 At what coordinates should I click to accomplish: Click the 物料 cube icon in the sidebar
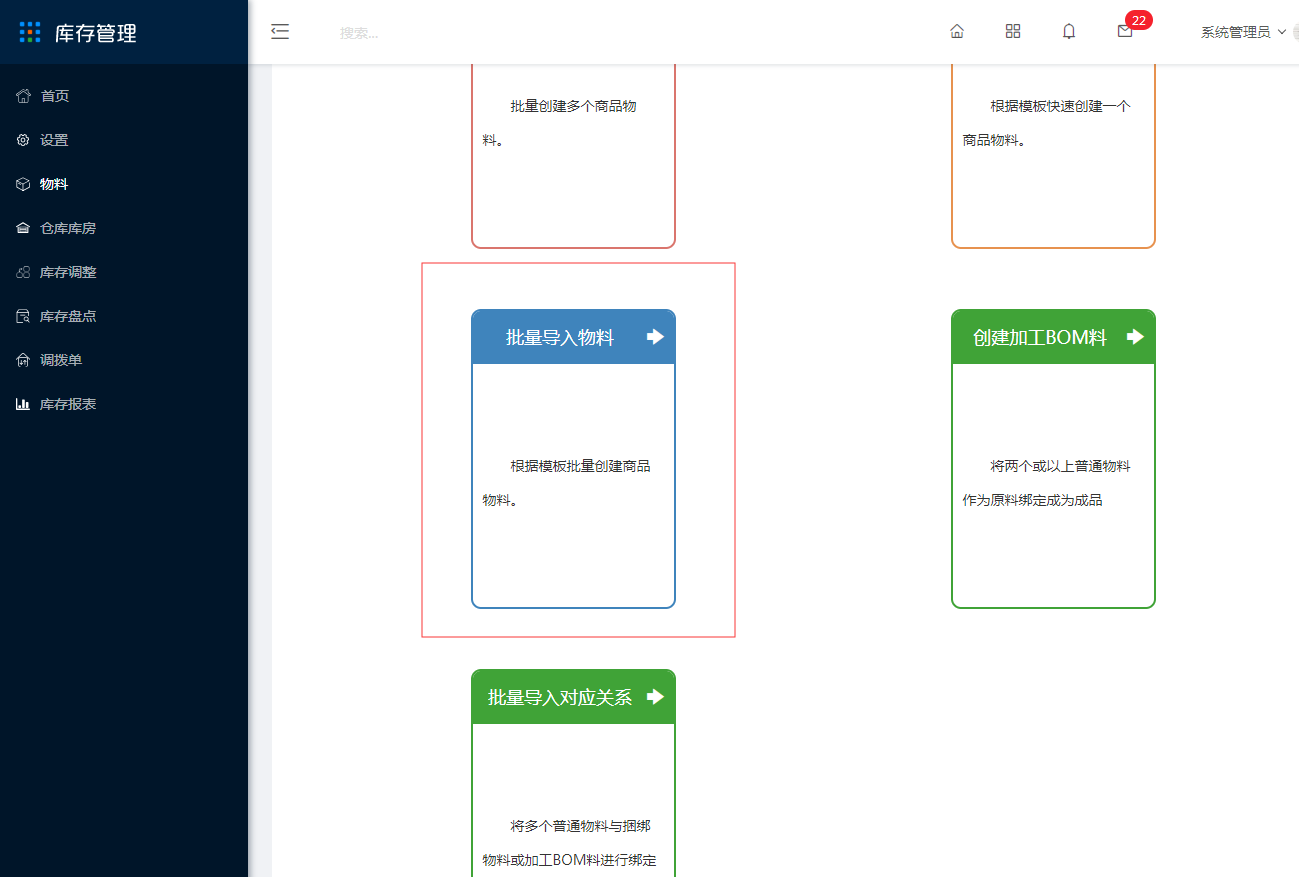(23, 184)
